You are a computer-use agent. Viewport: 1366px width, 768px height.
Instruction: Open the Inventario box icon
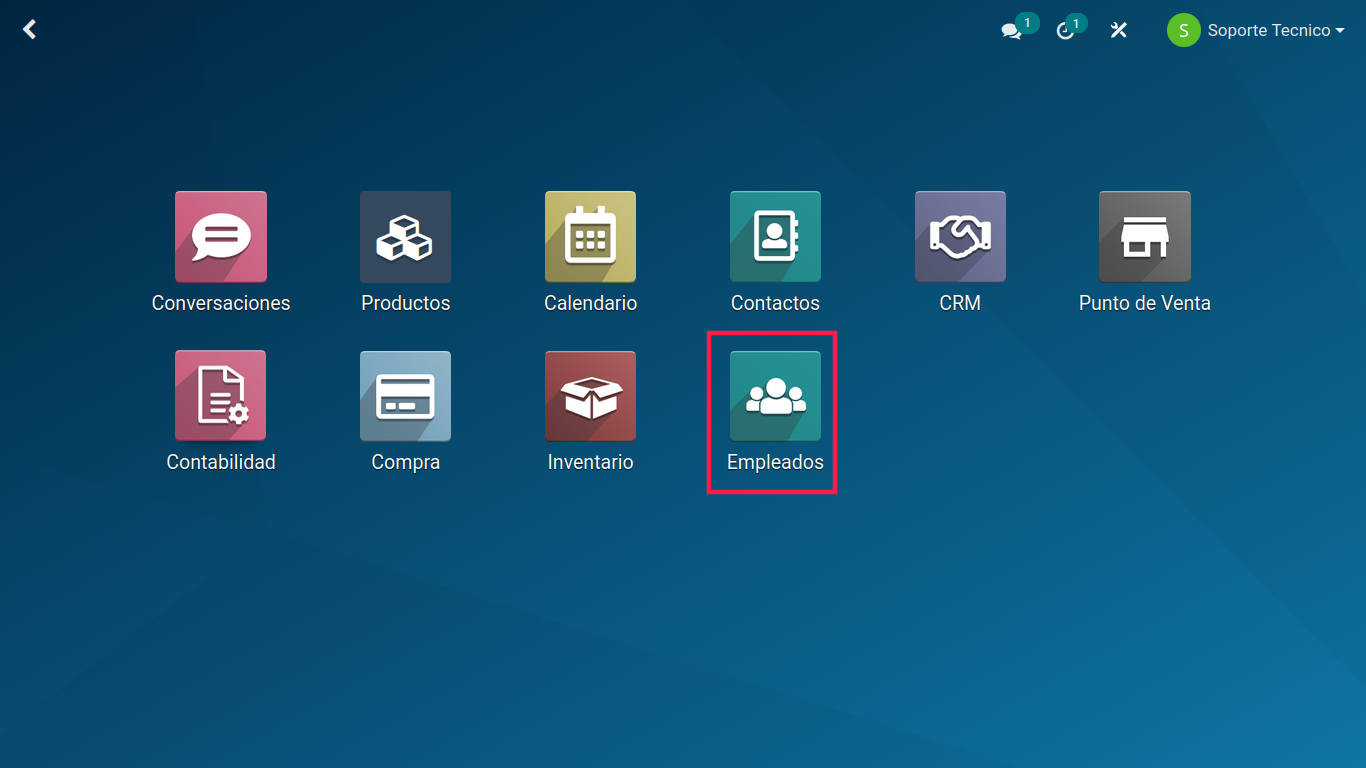pyautogui.click(x=590, y=396)
